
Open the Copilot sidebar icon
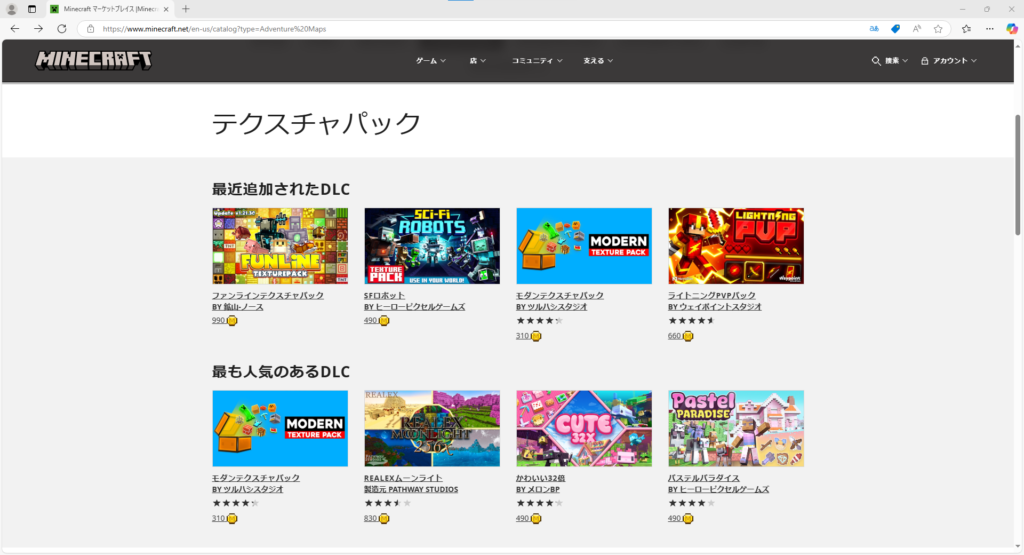1012,29
